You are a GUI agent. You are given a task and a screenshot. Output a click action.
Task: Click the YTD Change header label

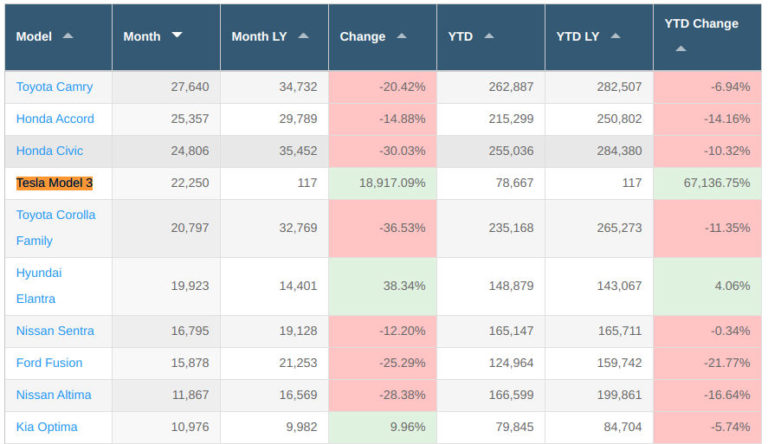coord(701,24)
